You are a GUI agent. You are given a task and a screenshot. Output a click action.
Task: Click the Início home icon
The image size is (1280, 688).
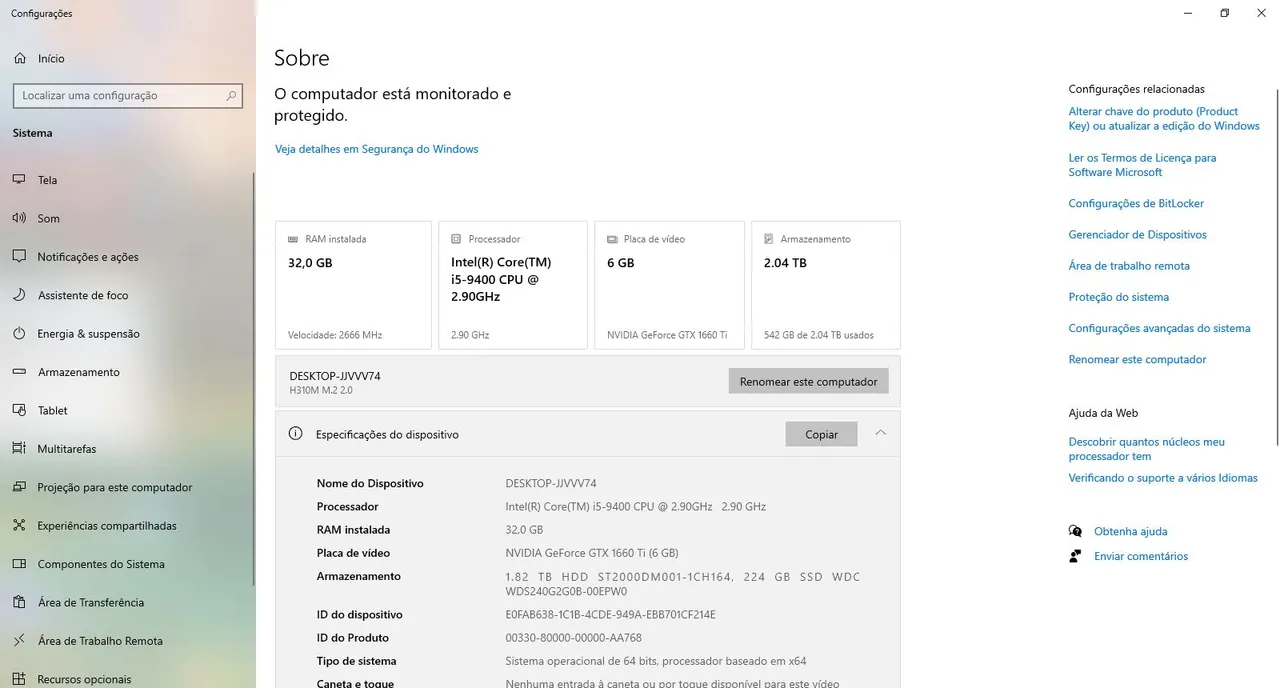[x=19, y=59]
